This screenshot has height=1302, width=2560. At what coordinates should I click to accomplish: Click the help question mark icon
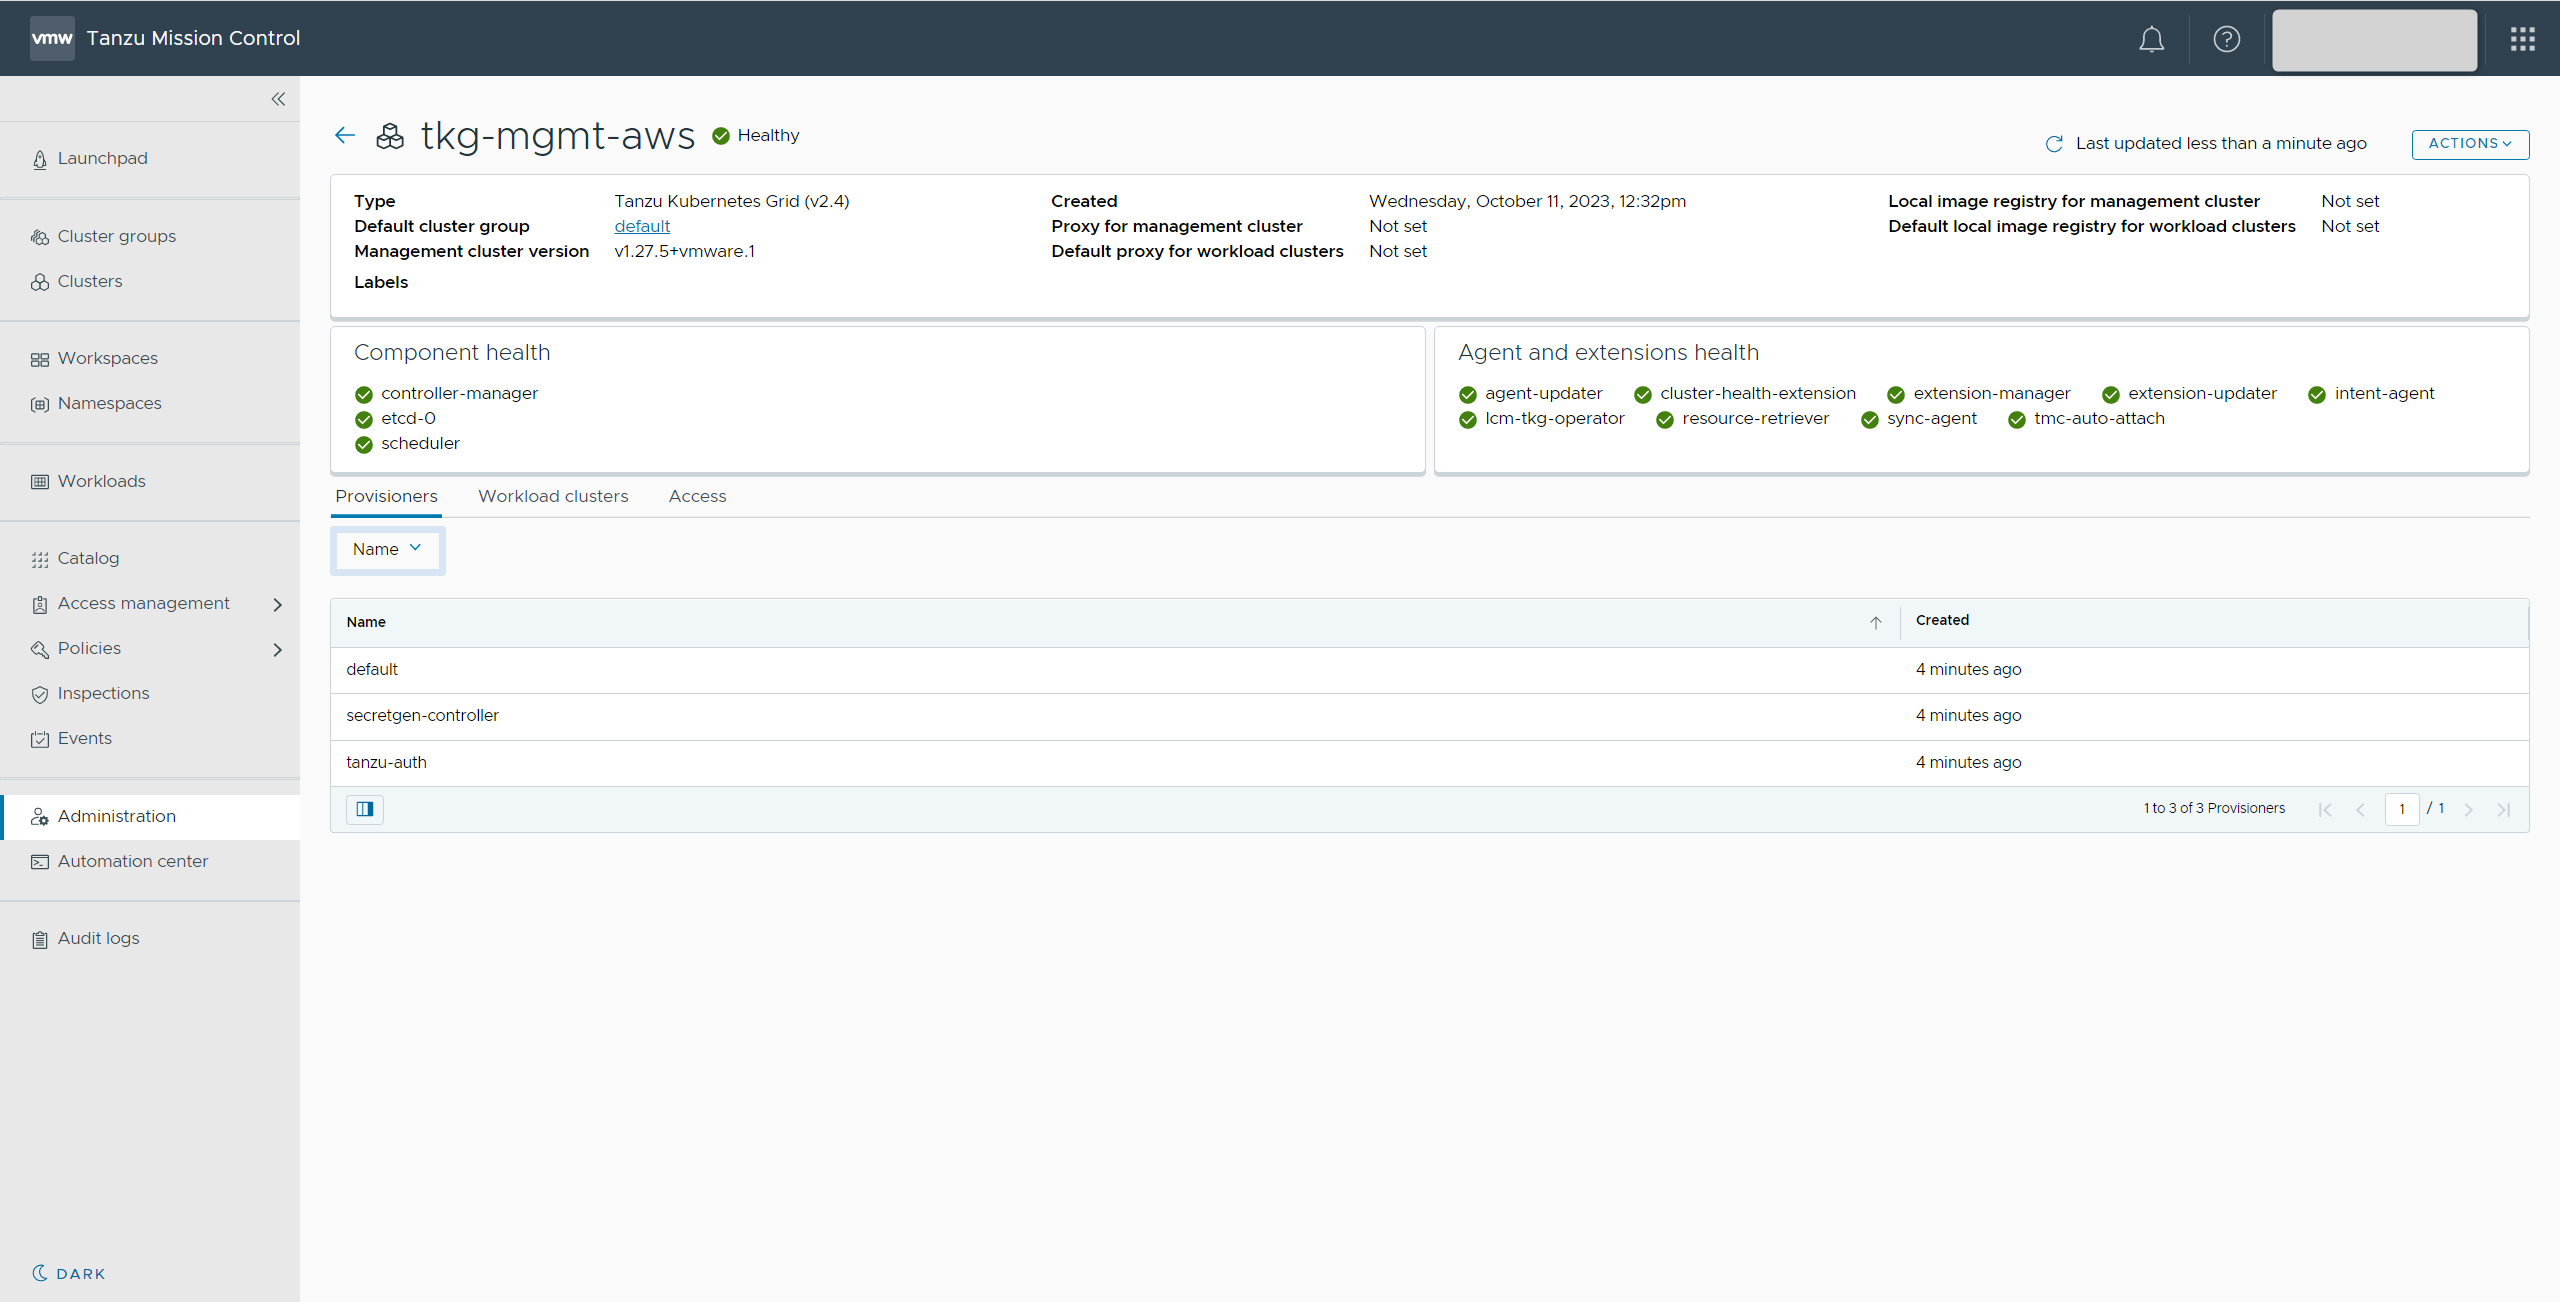pyautogui.click(x=2226, y=39)
